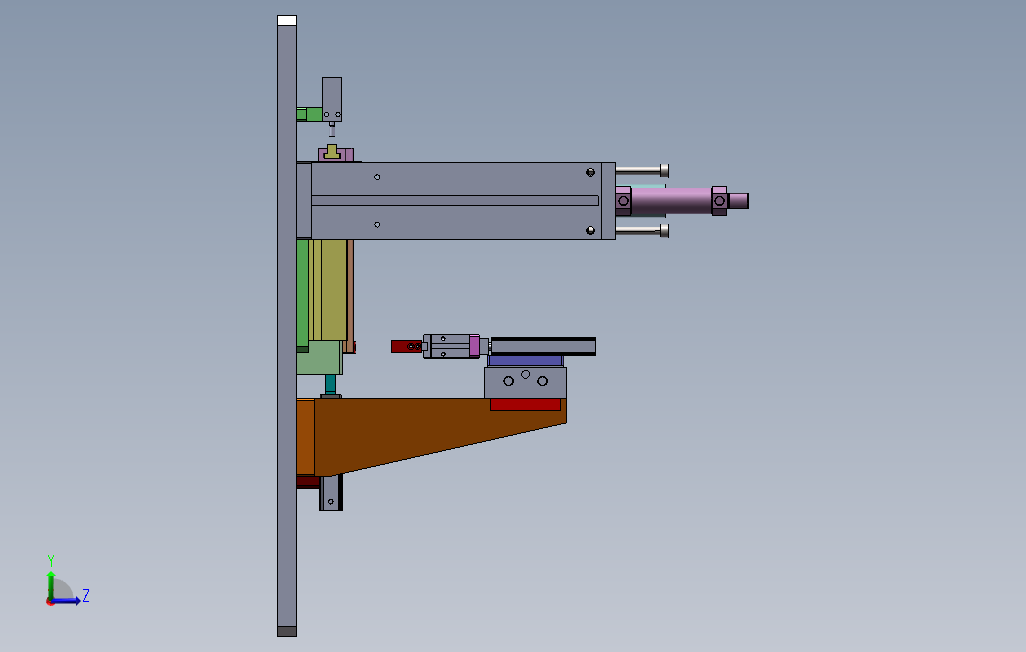Select the pale green block above teal post
The width and height of the screenshot is (1026, 652).
click(x=319, y=358)
